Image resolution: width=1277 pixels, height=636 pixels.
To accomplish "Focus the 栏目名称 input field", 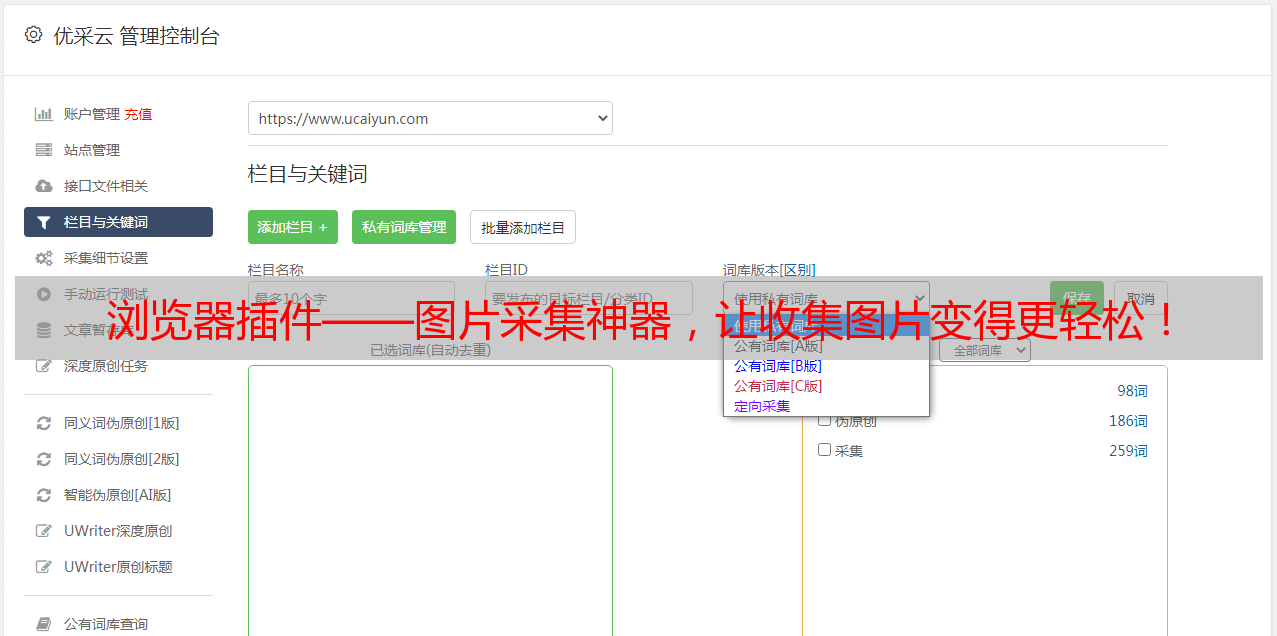I will coord(351,298).
